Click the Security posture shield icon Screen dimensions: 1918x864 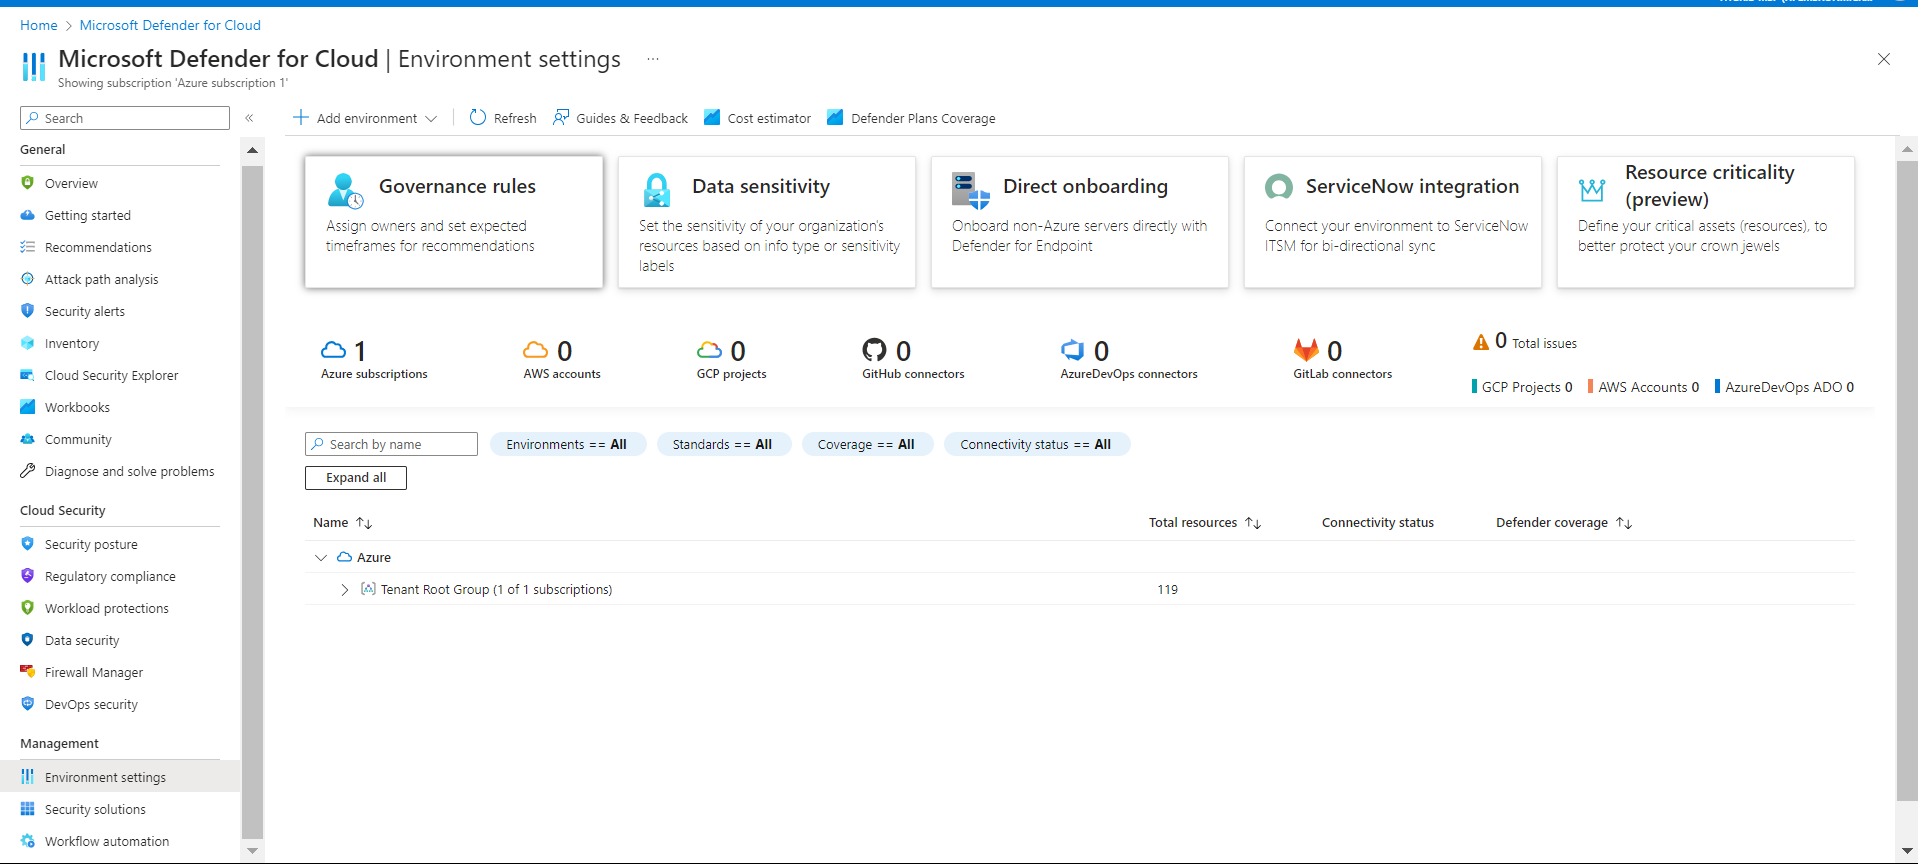(x=27, y=544)
